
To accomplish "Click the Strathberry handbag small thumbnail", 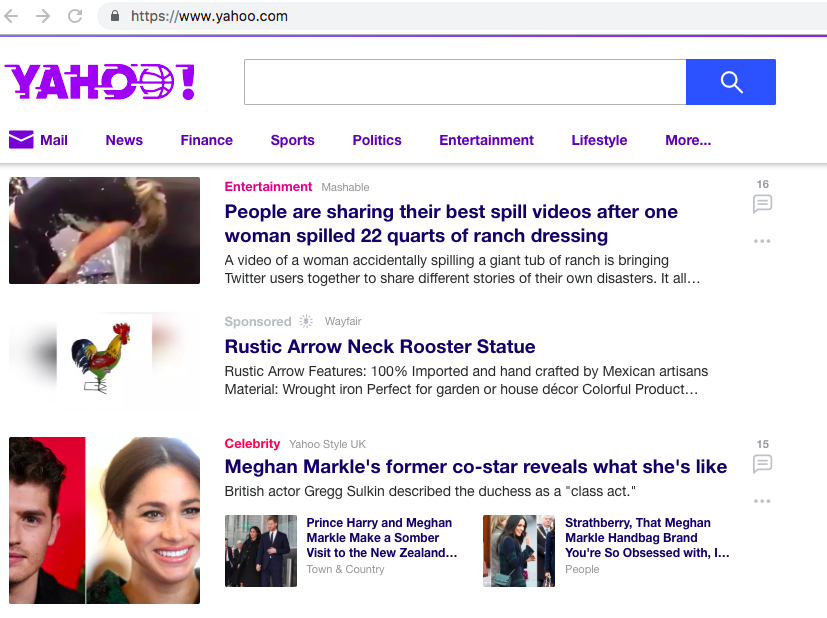I will point(519,551).
